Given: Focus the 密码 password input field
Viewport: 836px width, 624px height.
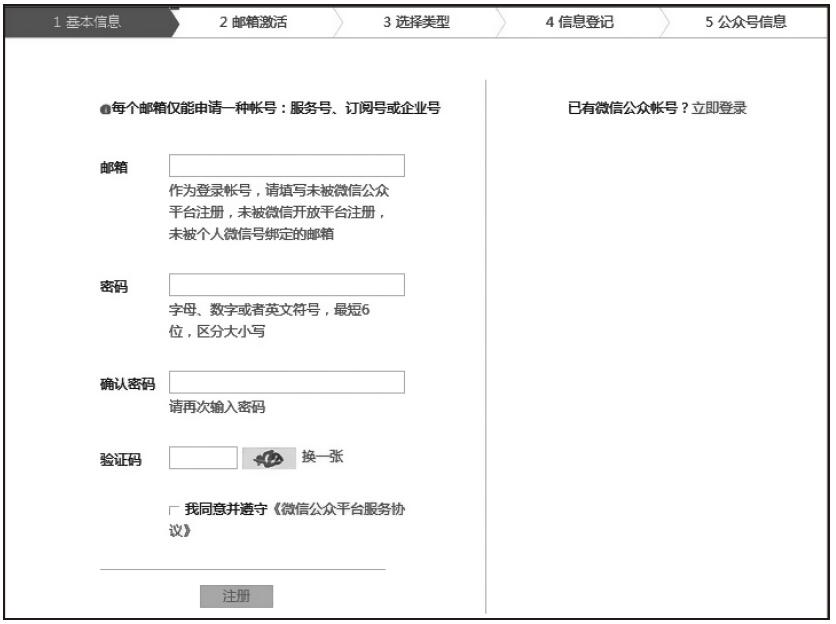Looking at the screenshot, I should (x=286, y=285).
